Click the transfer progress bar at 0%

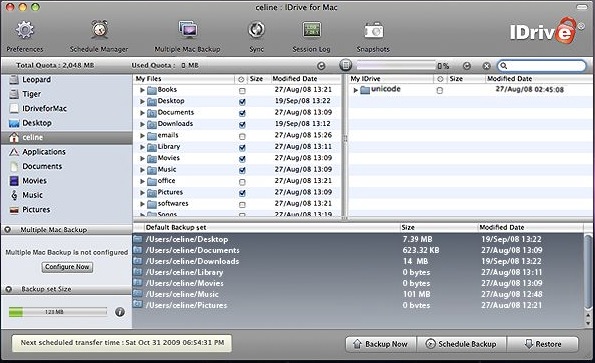click(396, 66)
